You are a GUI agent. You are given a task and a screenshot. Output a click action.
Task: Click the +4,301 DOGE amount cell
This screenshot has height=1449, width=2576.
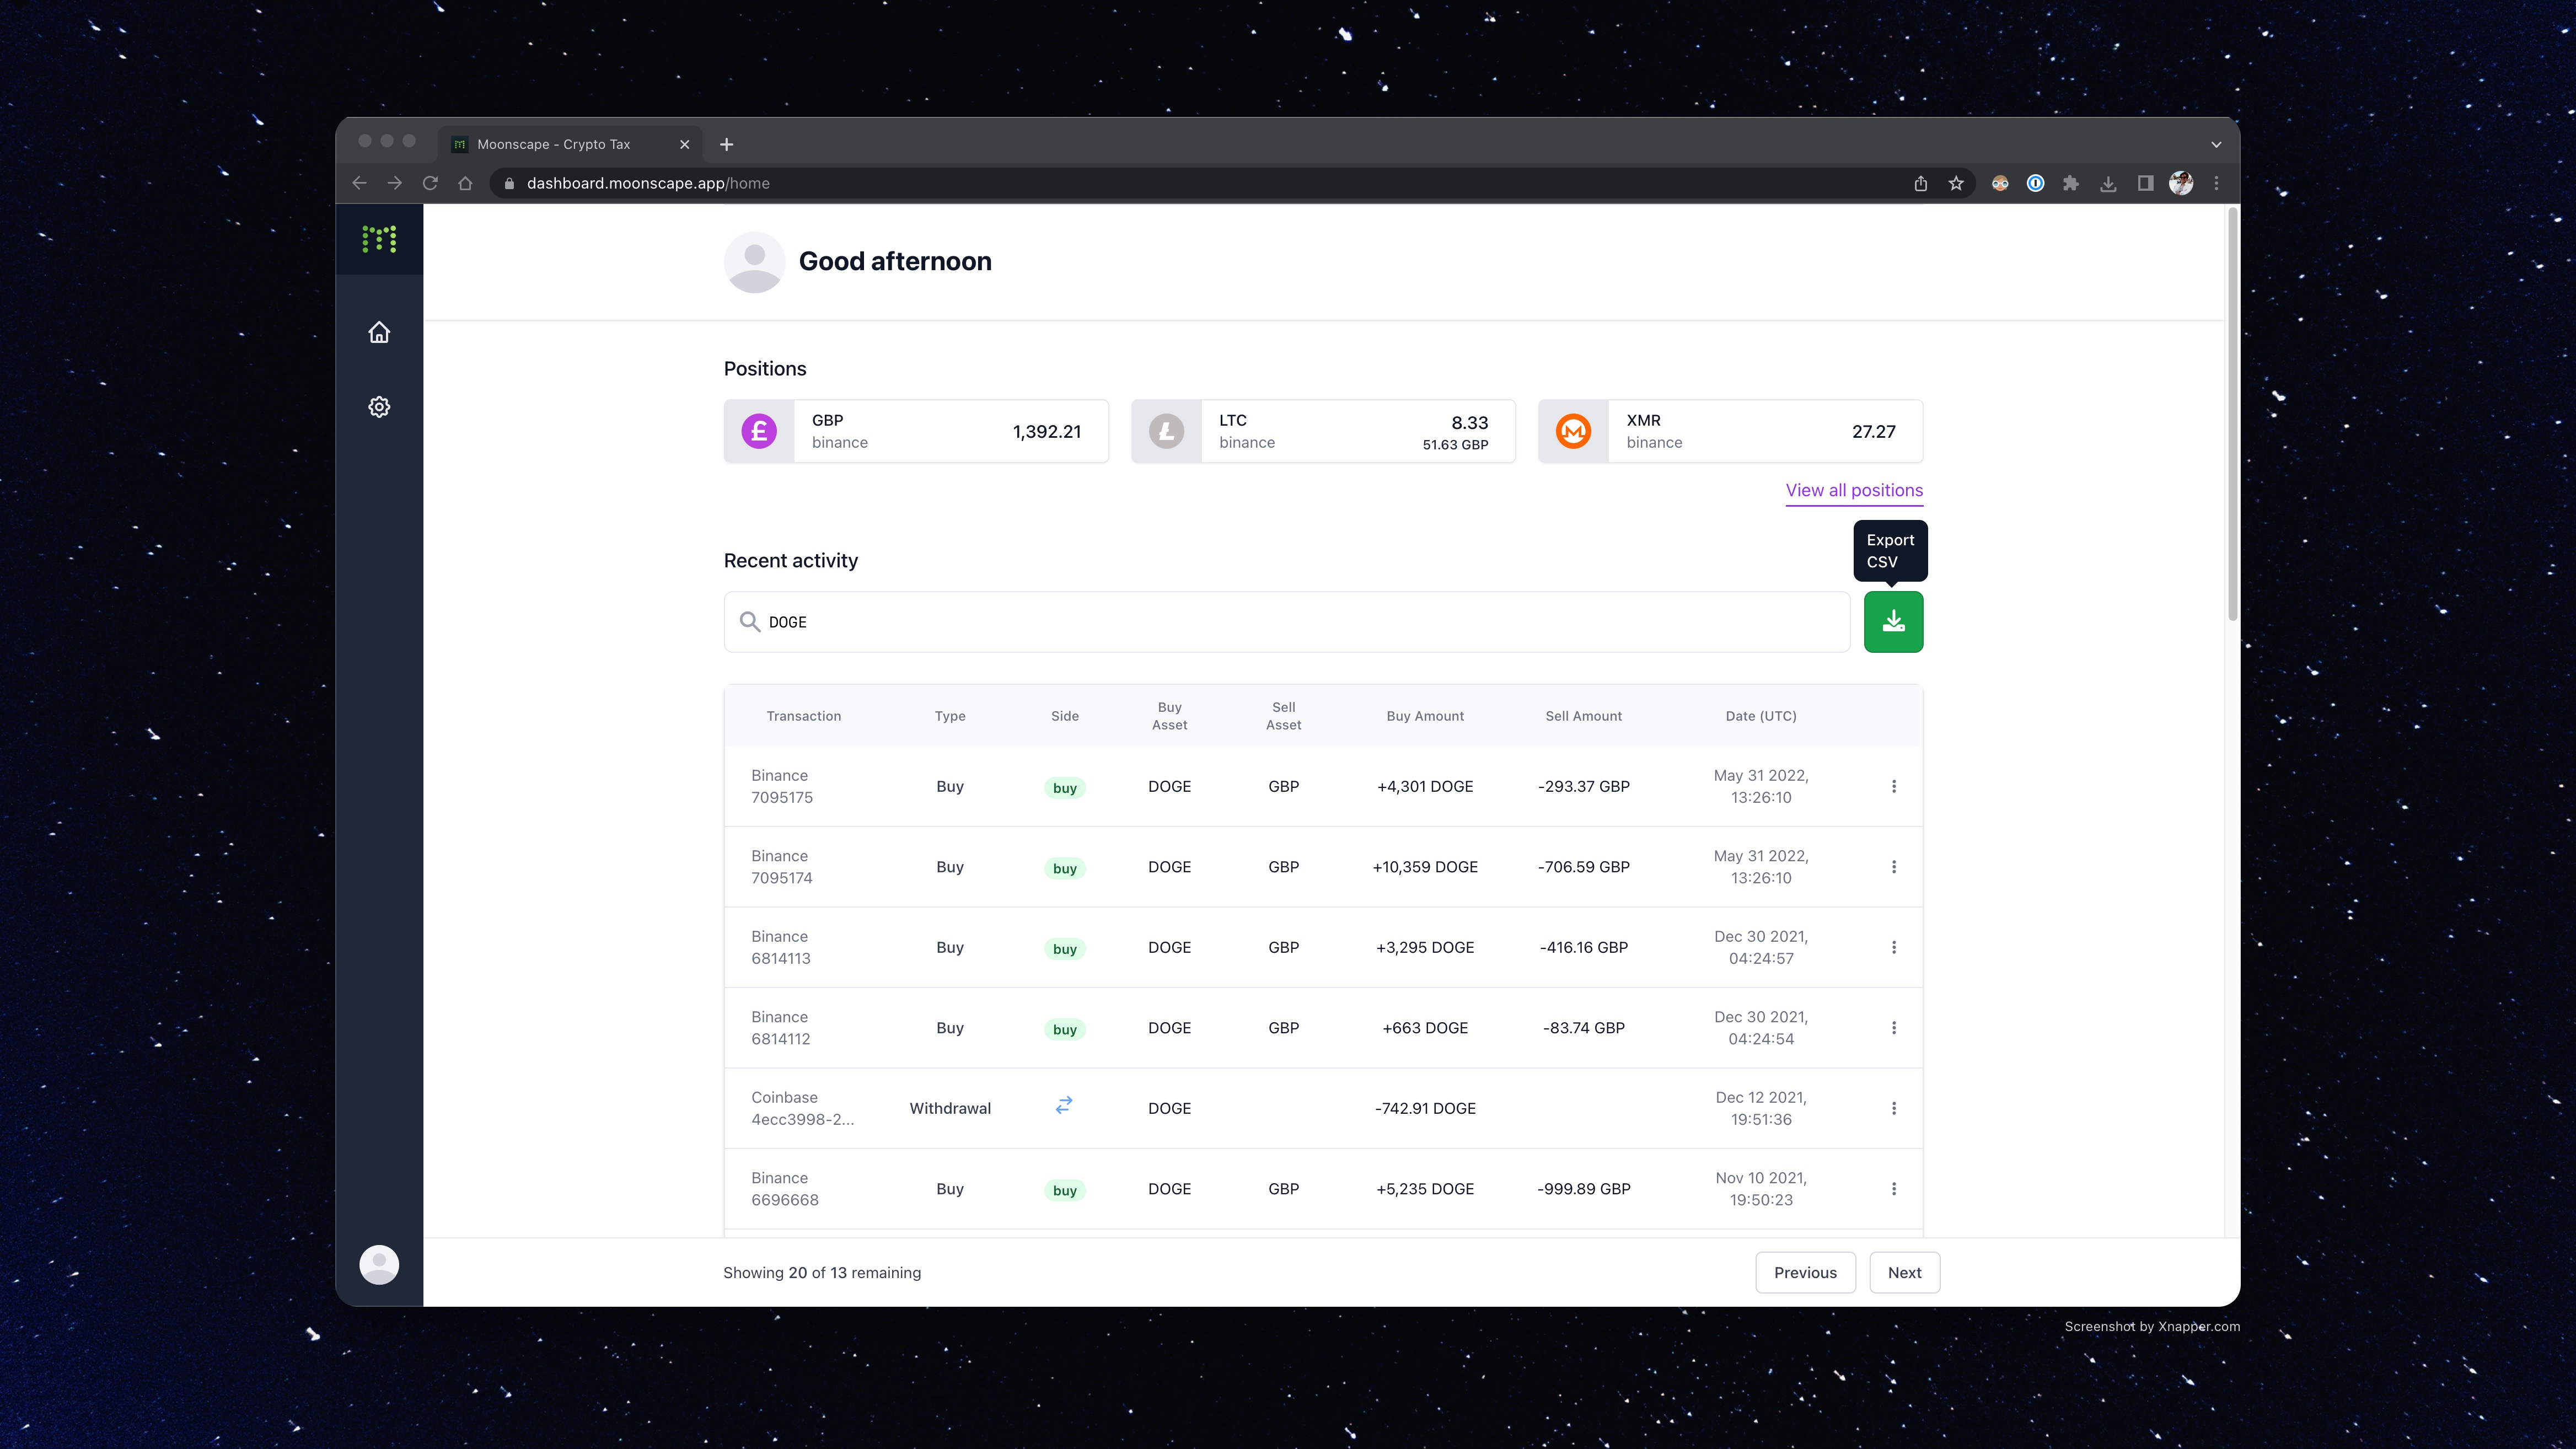click(1425, 786)
